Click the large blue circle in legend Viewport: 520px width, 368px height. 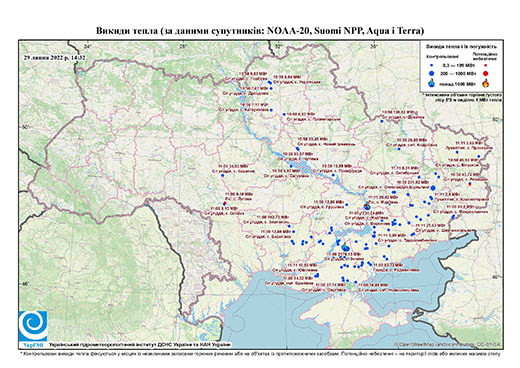(432, 73)
